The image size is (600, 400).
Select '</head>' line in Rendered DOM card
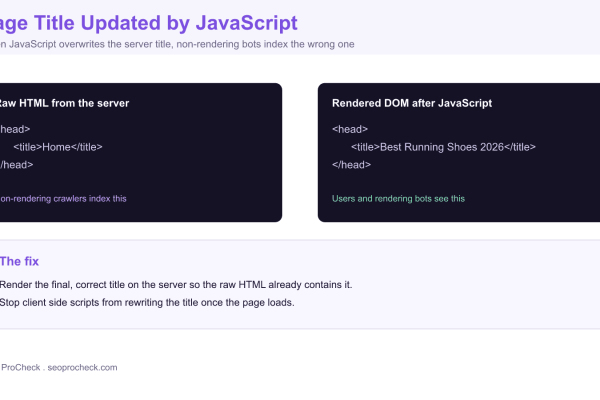tap(351, 165)
